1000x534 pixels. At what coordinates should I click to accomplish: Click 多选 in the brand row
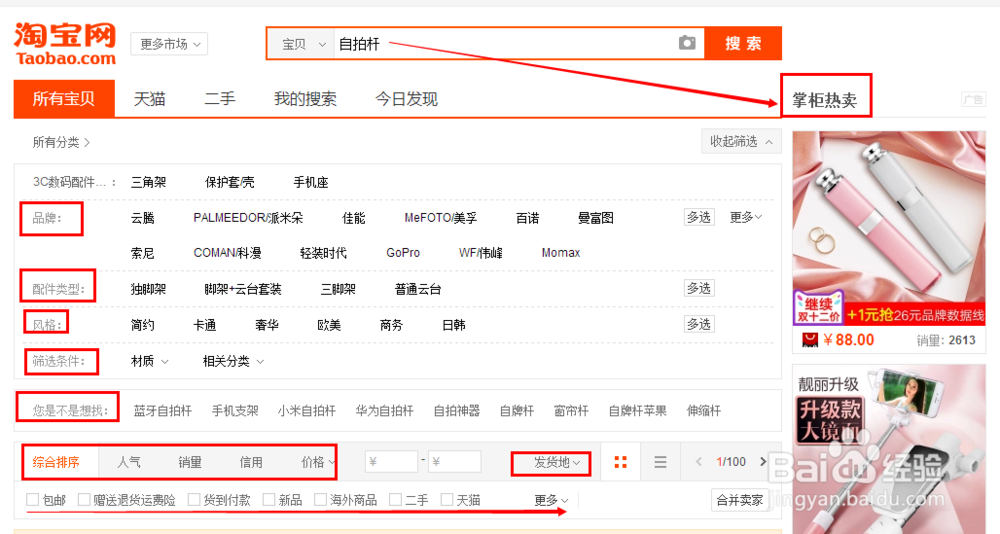699,218
